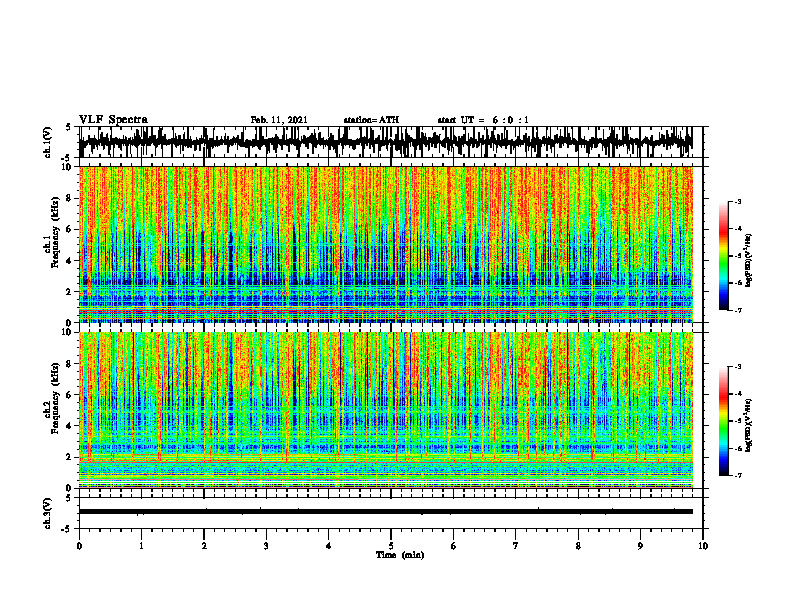Click the ch.2 spectrogram color bar

click(723, 421)
